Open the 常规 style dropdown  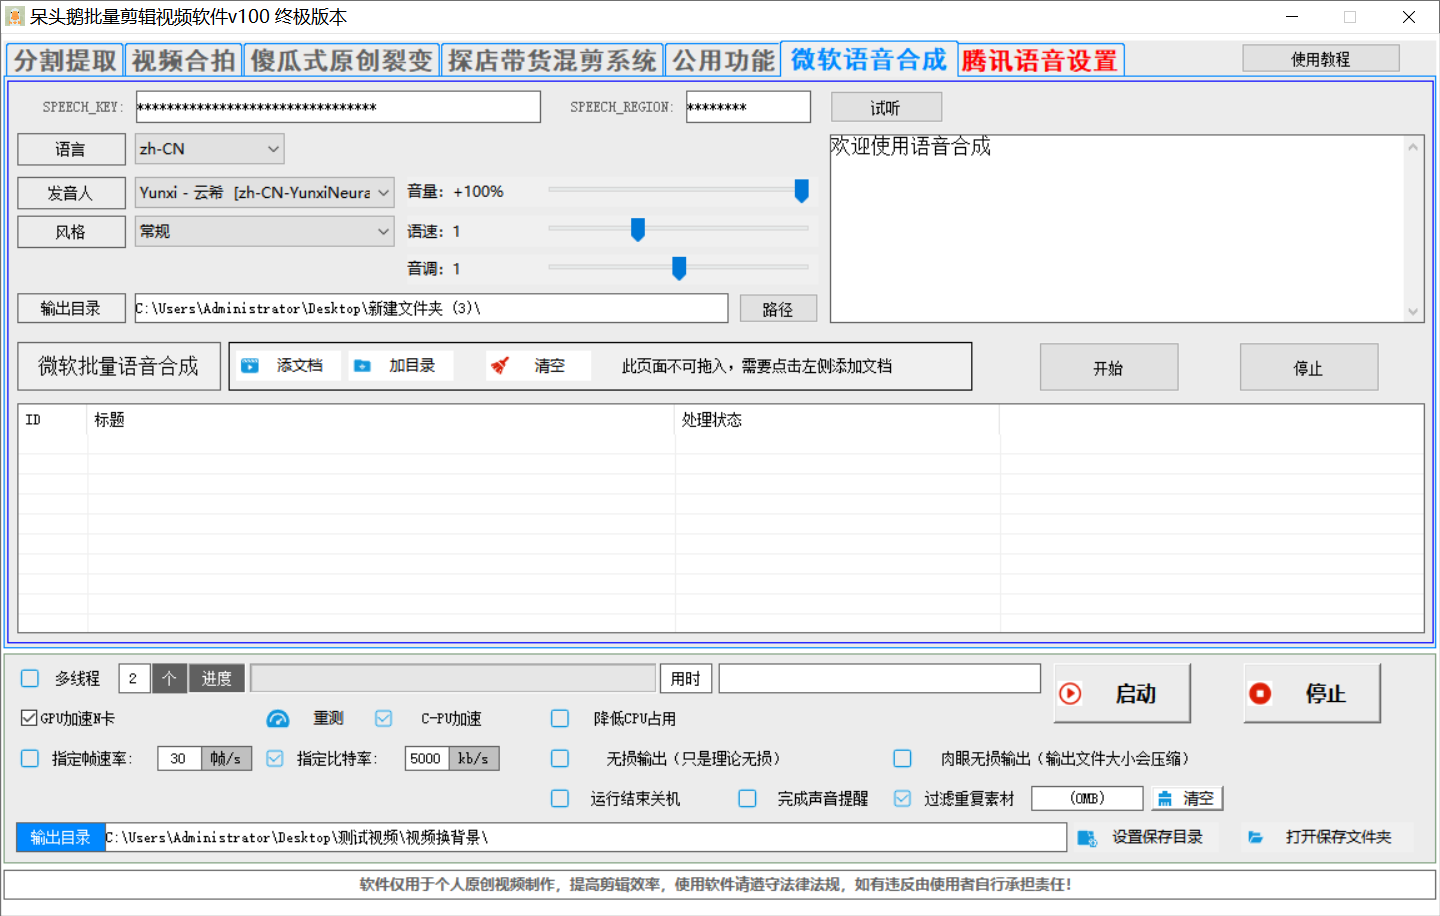click(x=265, y=231)
